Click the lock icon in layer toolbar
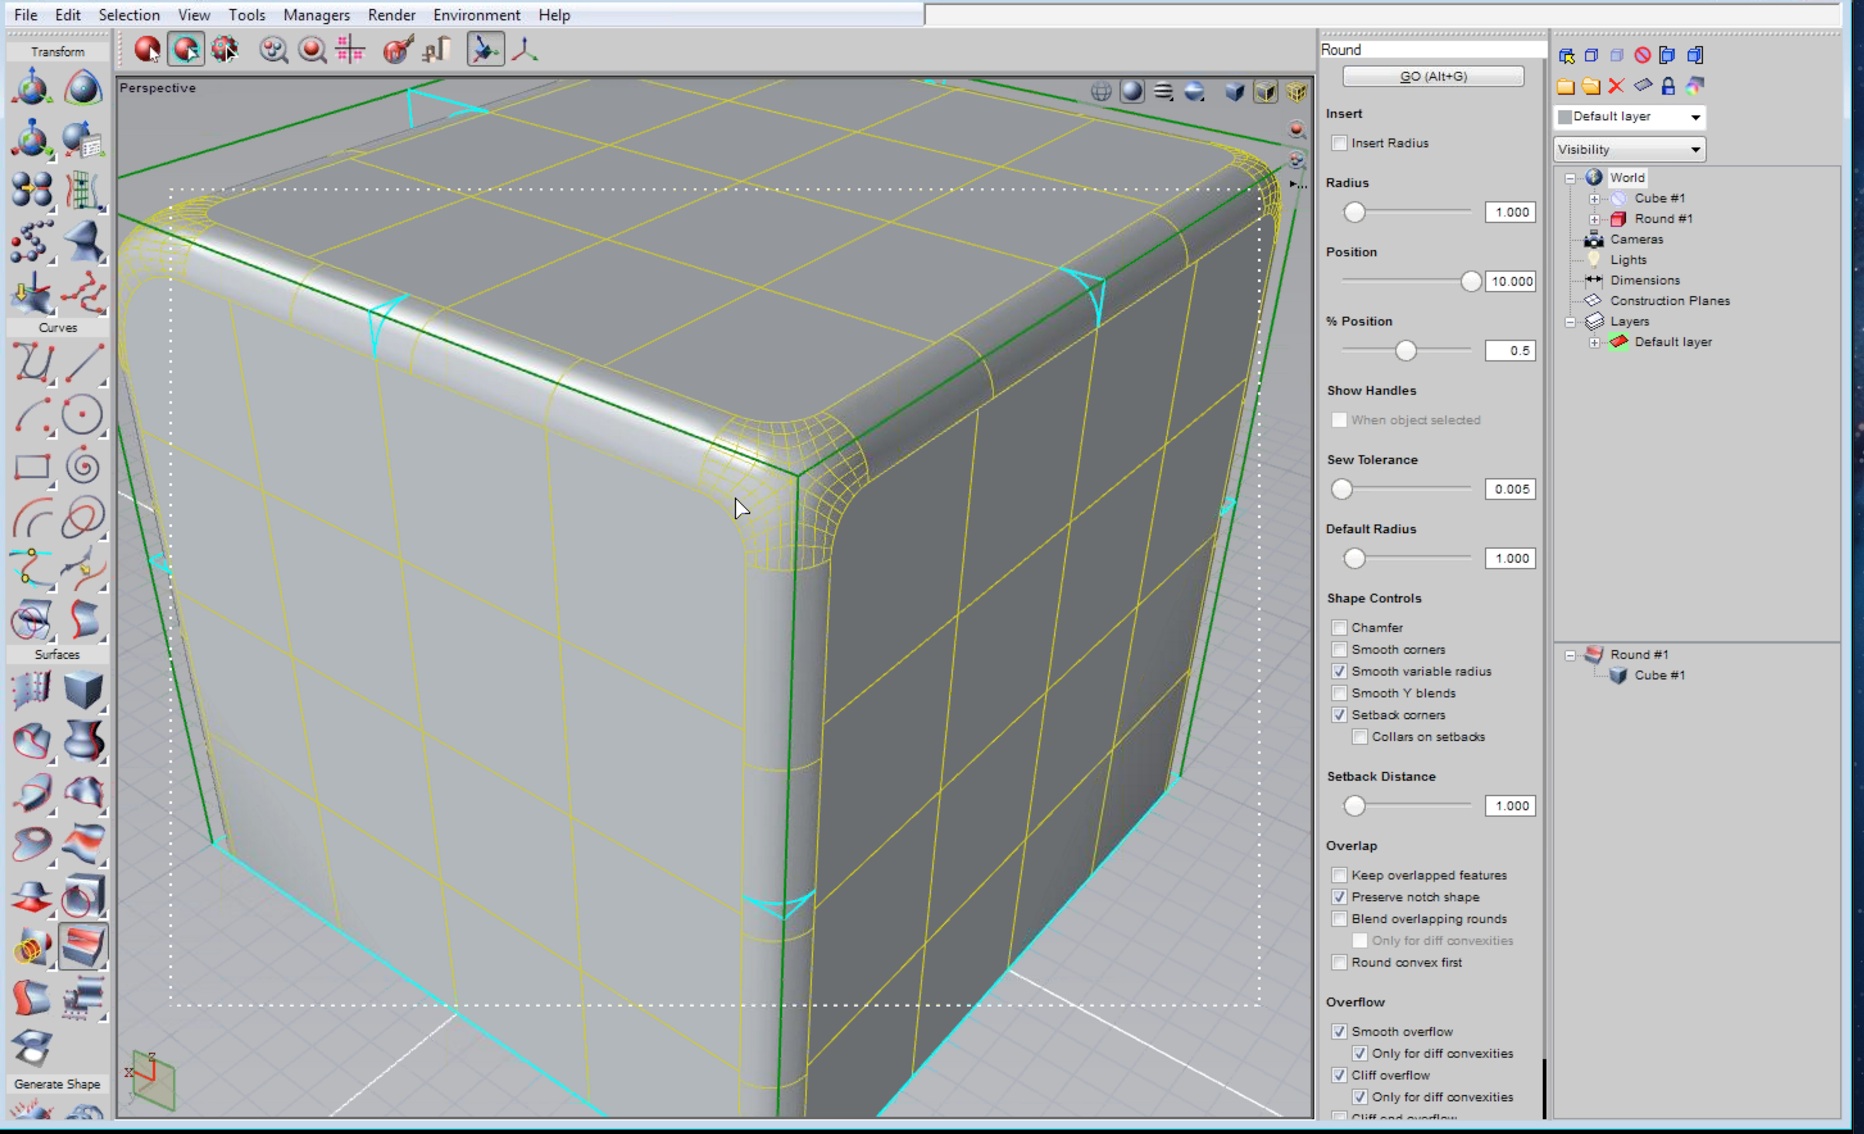 pos(1668,86)
